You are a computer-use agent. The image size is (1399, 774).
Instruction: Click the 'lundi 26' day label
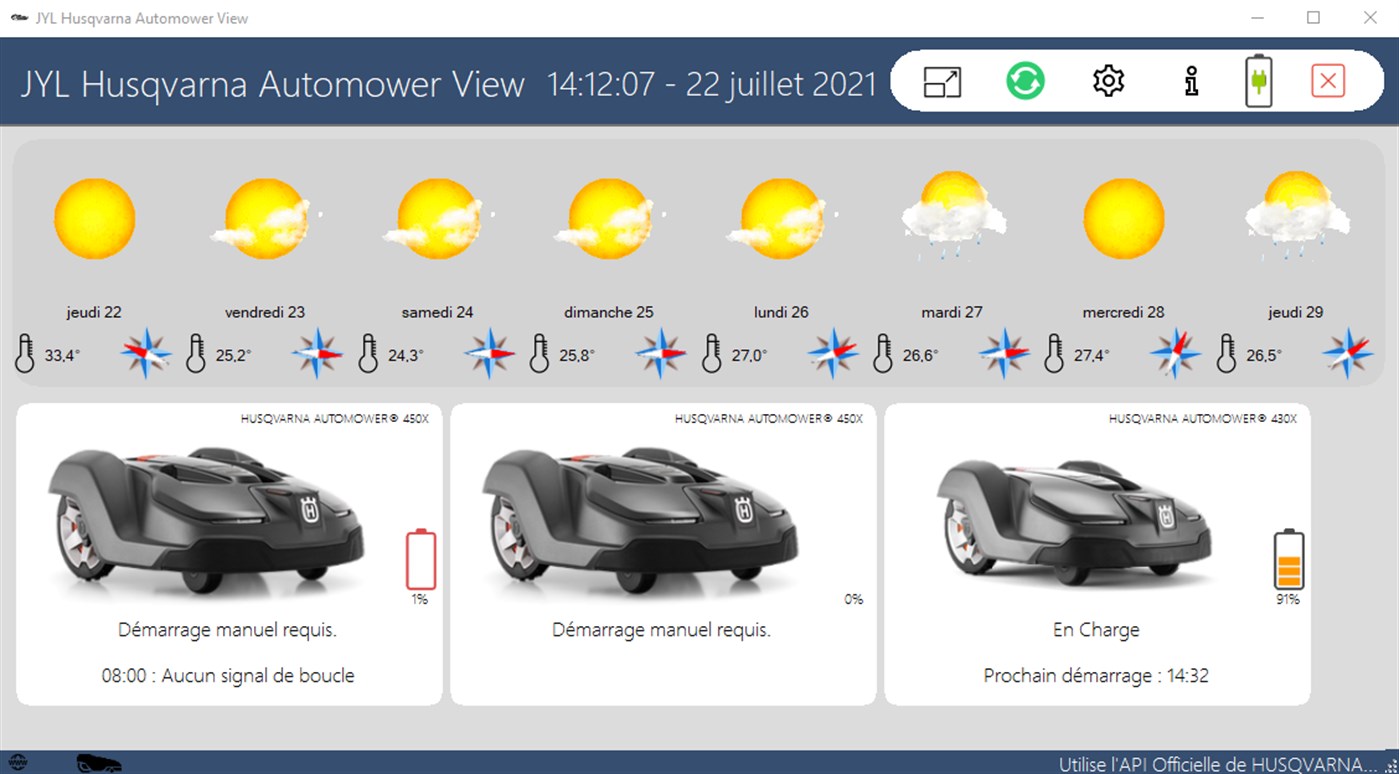click(781, 312)
